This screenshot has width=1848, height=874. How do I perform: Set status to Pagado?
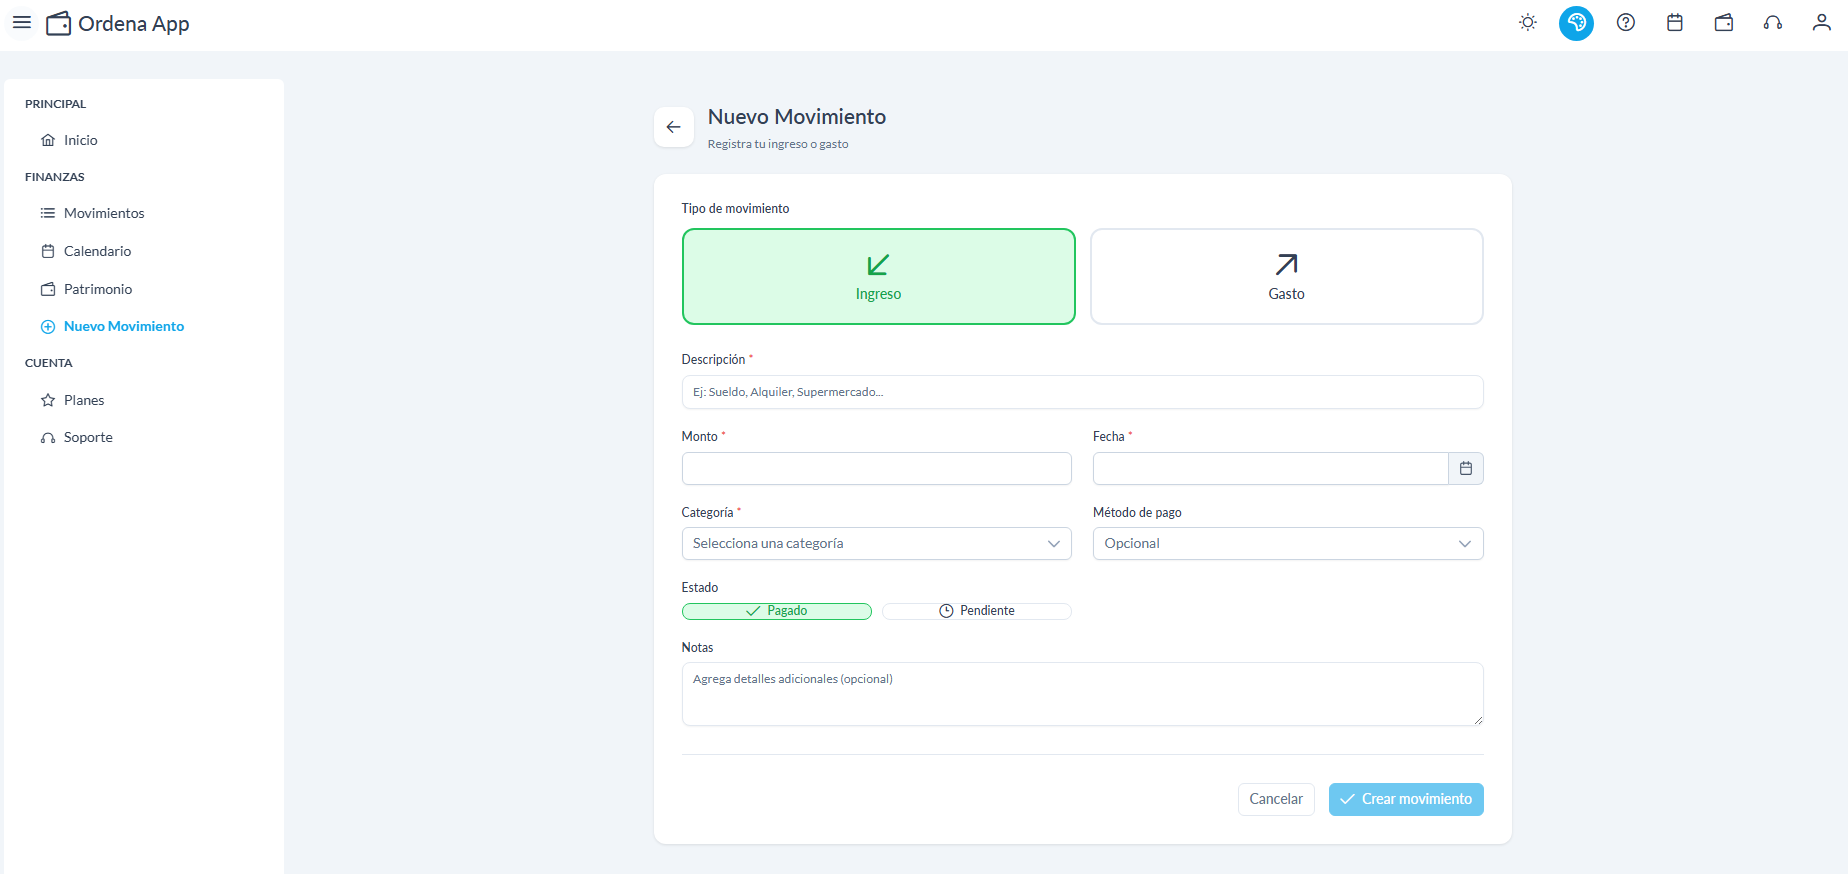point(776,611)
